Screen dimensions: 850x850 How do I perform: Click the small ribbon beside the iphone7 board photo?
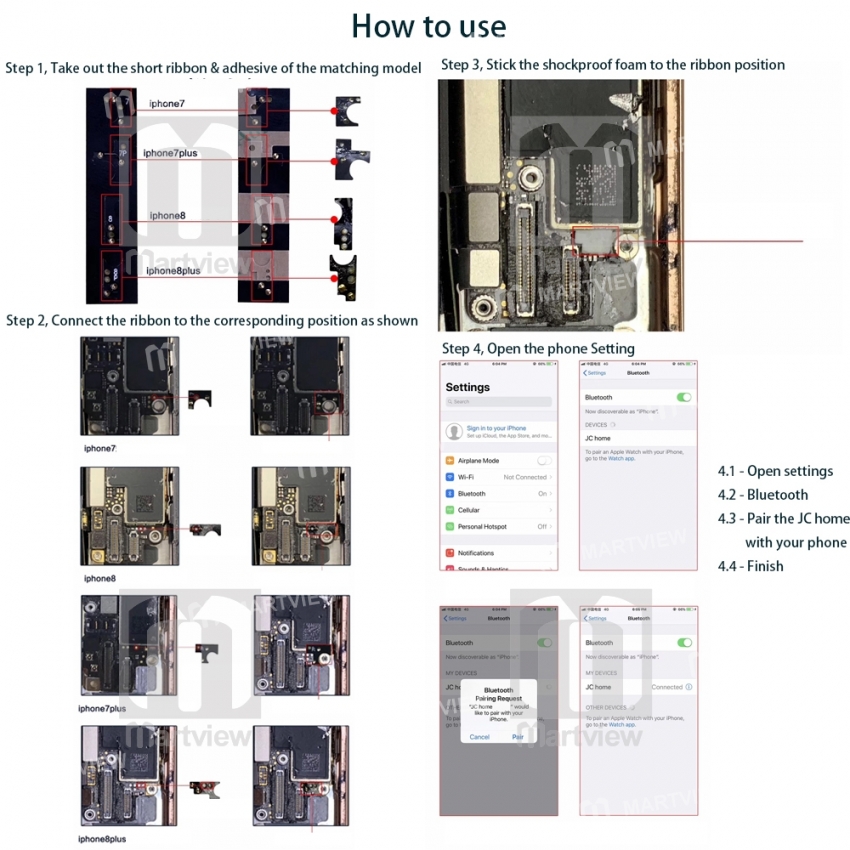coord(199,400)
